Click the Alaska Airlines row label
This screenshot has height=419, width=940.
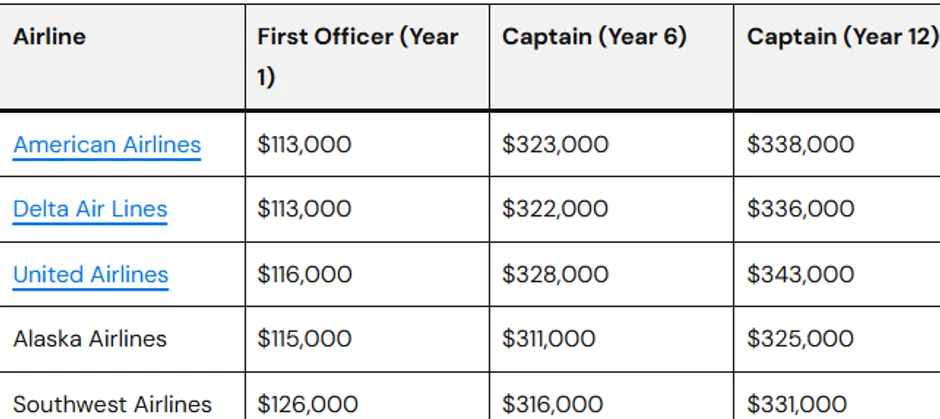point(90,339)
